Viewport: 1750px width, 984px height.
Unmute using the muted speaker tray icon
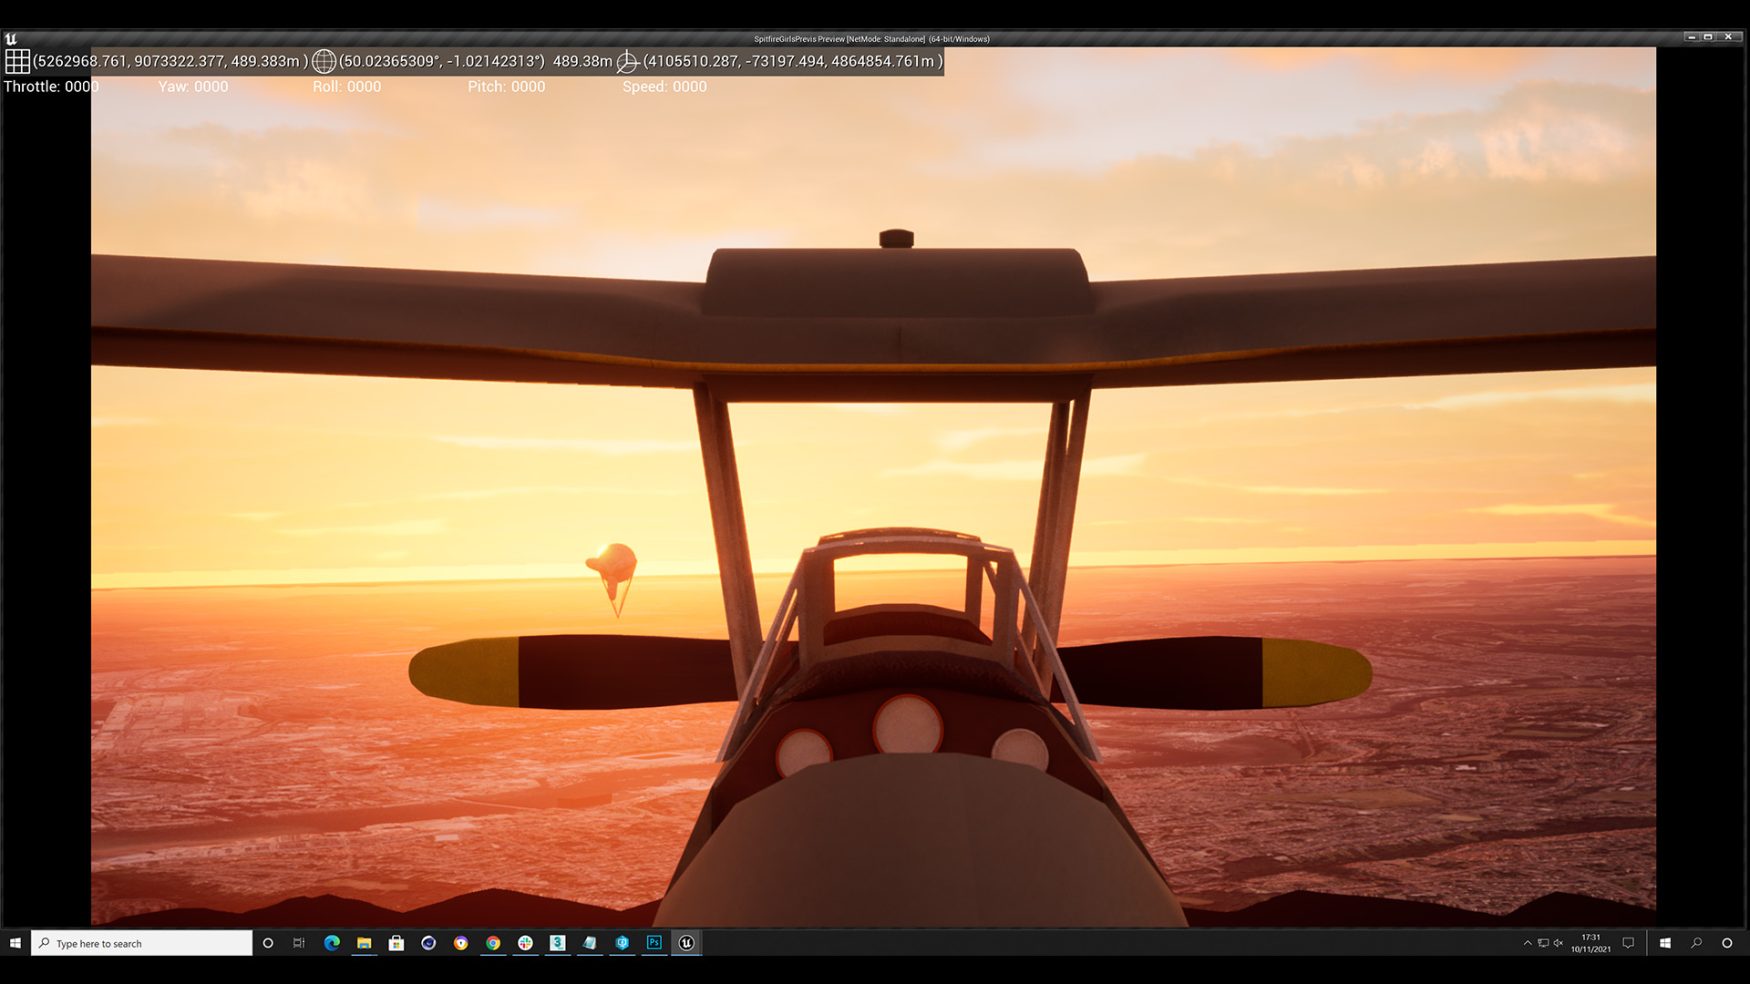[1558, 943]
